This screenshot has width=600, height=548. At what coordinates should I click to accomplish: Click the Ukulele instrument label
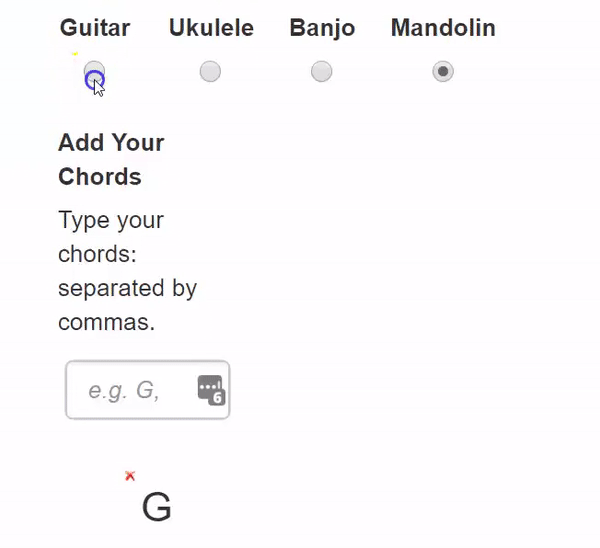coord(211,28)
